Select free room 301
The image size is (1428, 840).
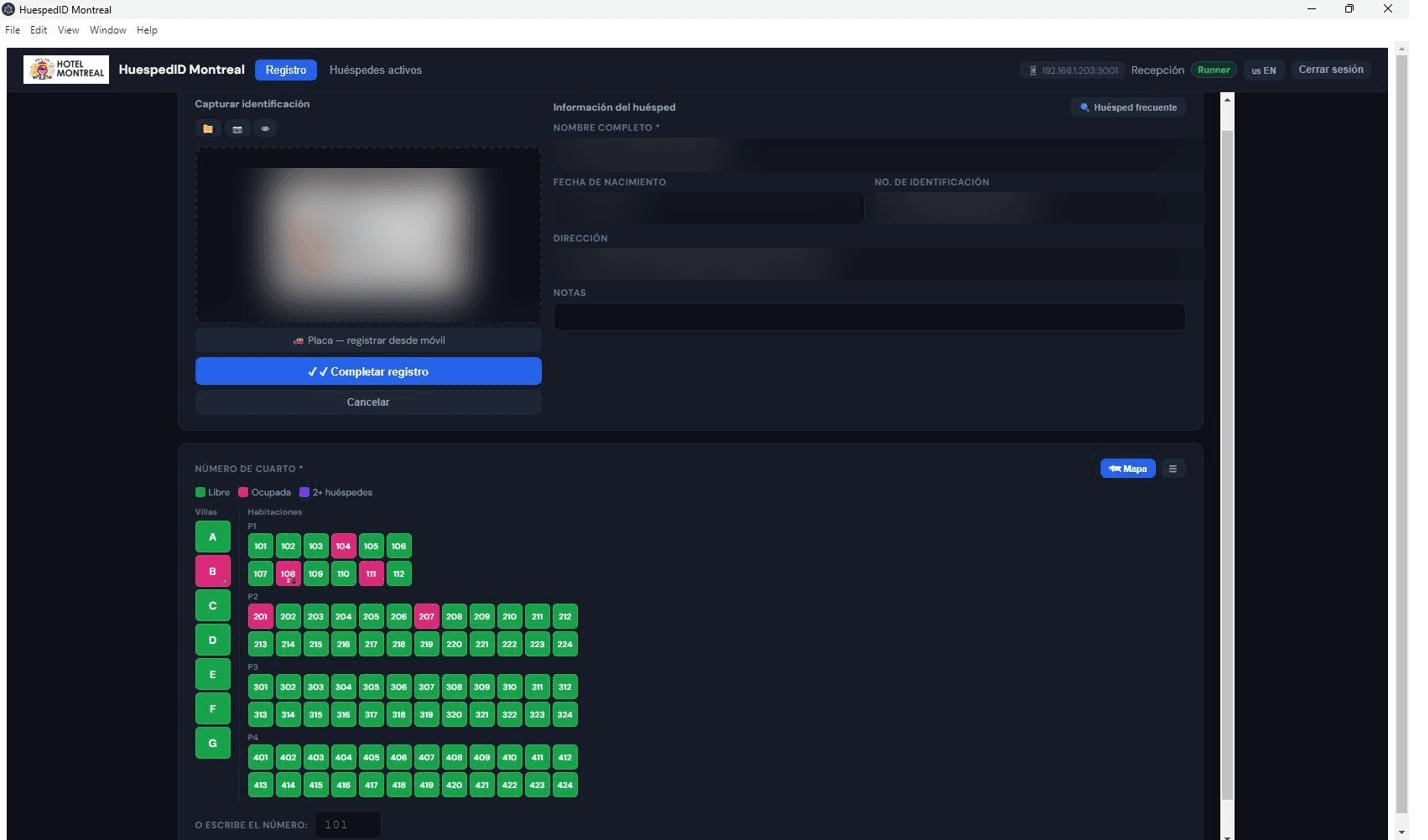pyautogui.click(x=261, y=687)
